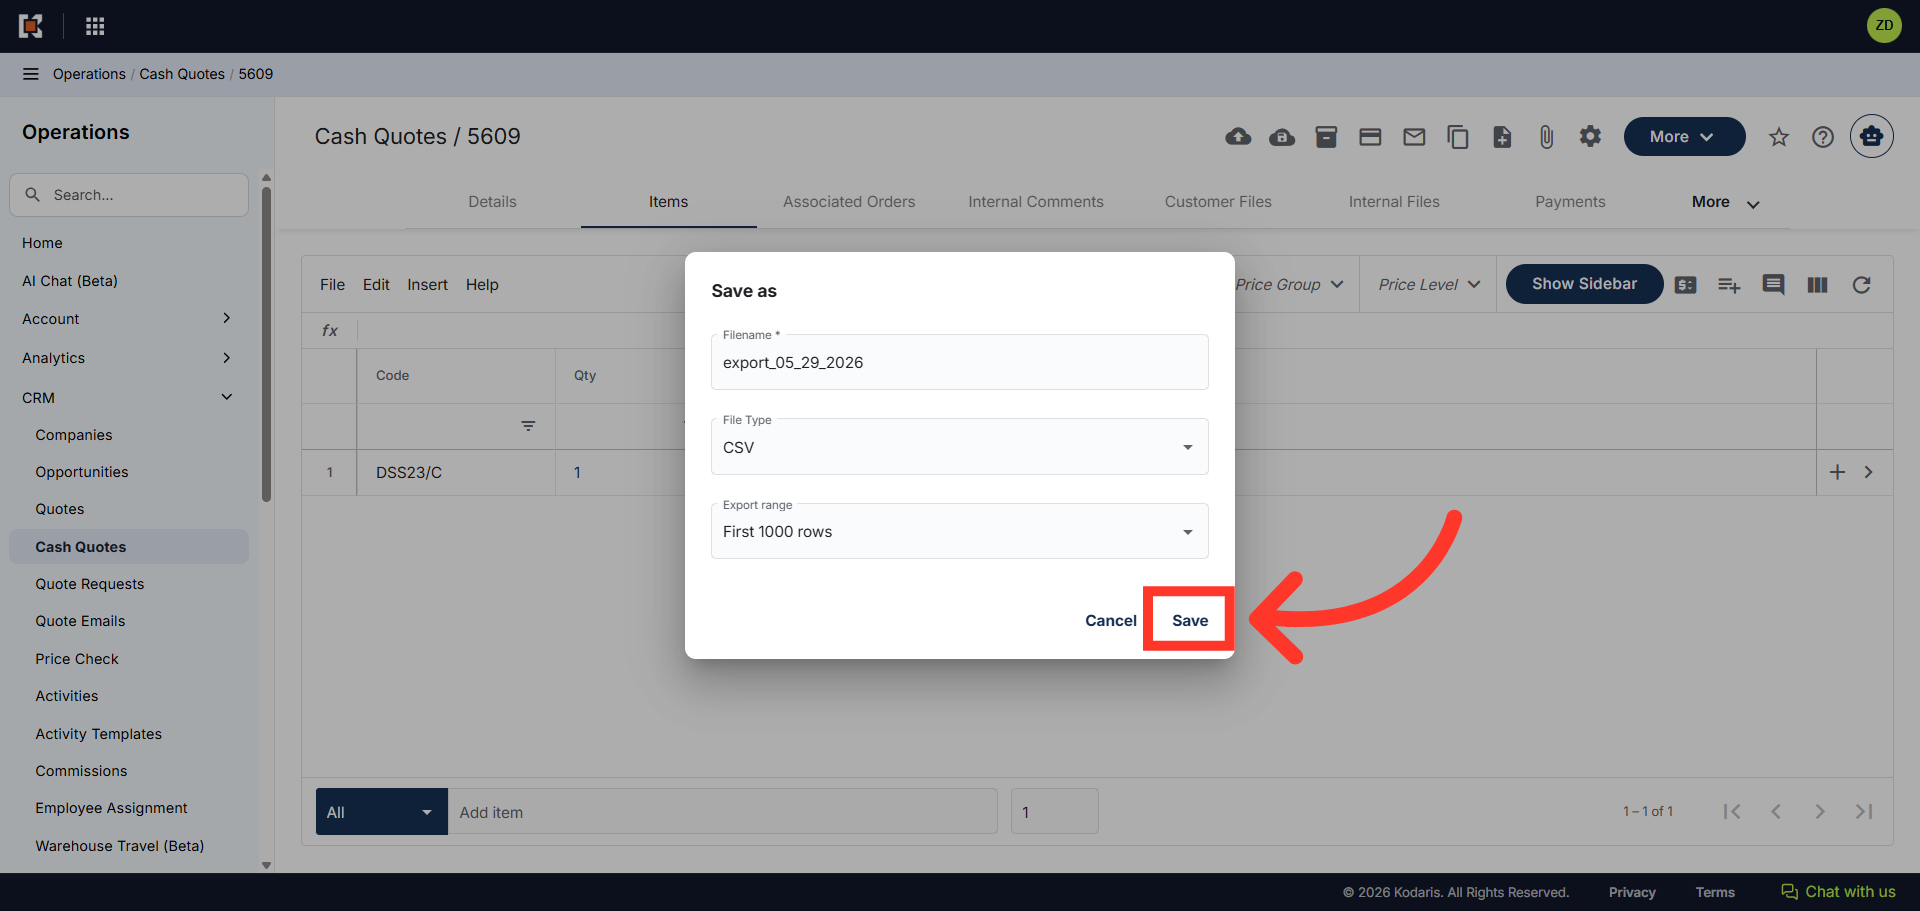Click the cloud upload icon
Viewport: 1920px width, 911px height.
pos(1238,137)
